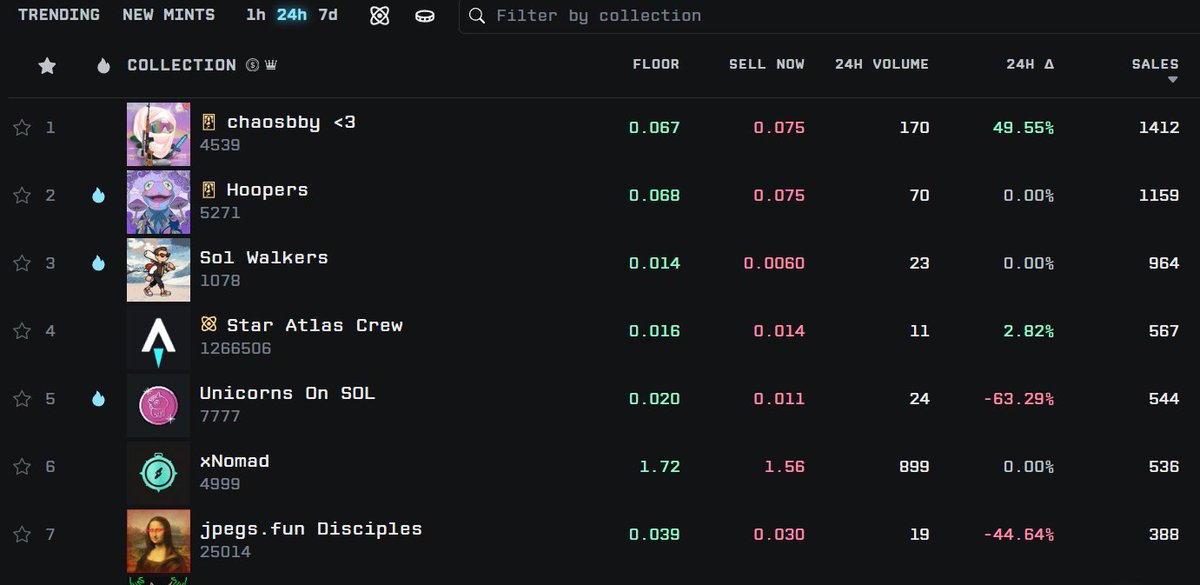The height and width of the screenshot is (585, 1200).
Task: Favorite the chaosbby <3 collection star
Action: click(x=22, y=128)
